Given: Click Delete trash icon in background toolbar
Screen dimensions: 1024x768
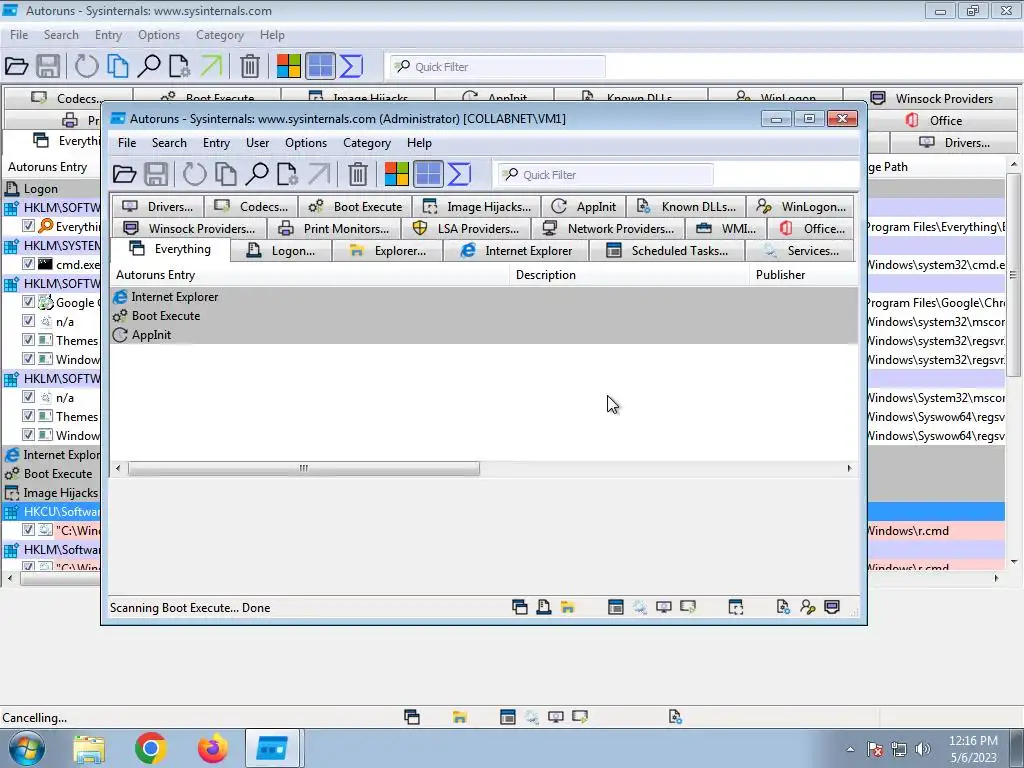Looking at the screenshot, I should [250, 66].
